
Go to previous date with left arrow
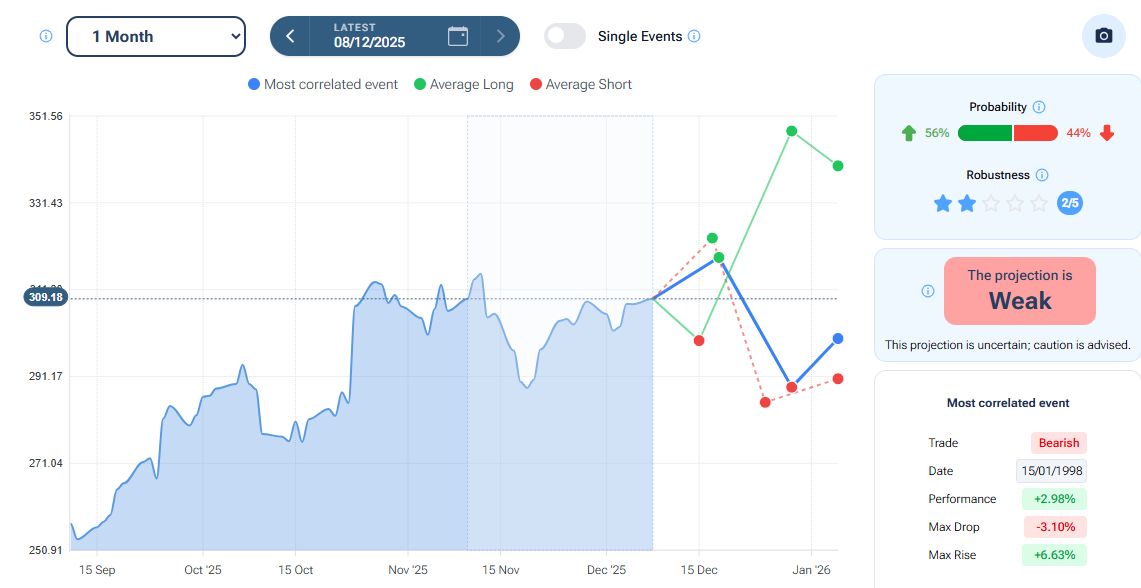coord(290,36)
